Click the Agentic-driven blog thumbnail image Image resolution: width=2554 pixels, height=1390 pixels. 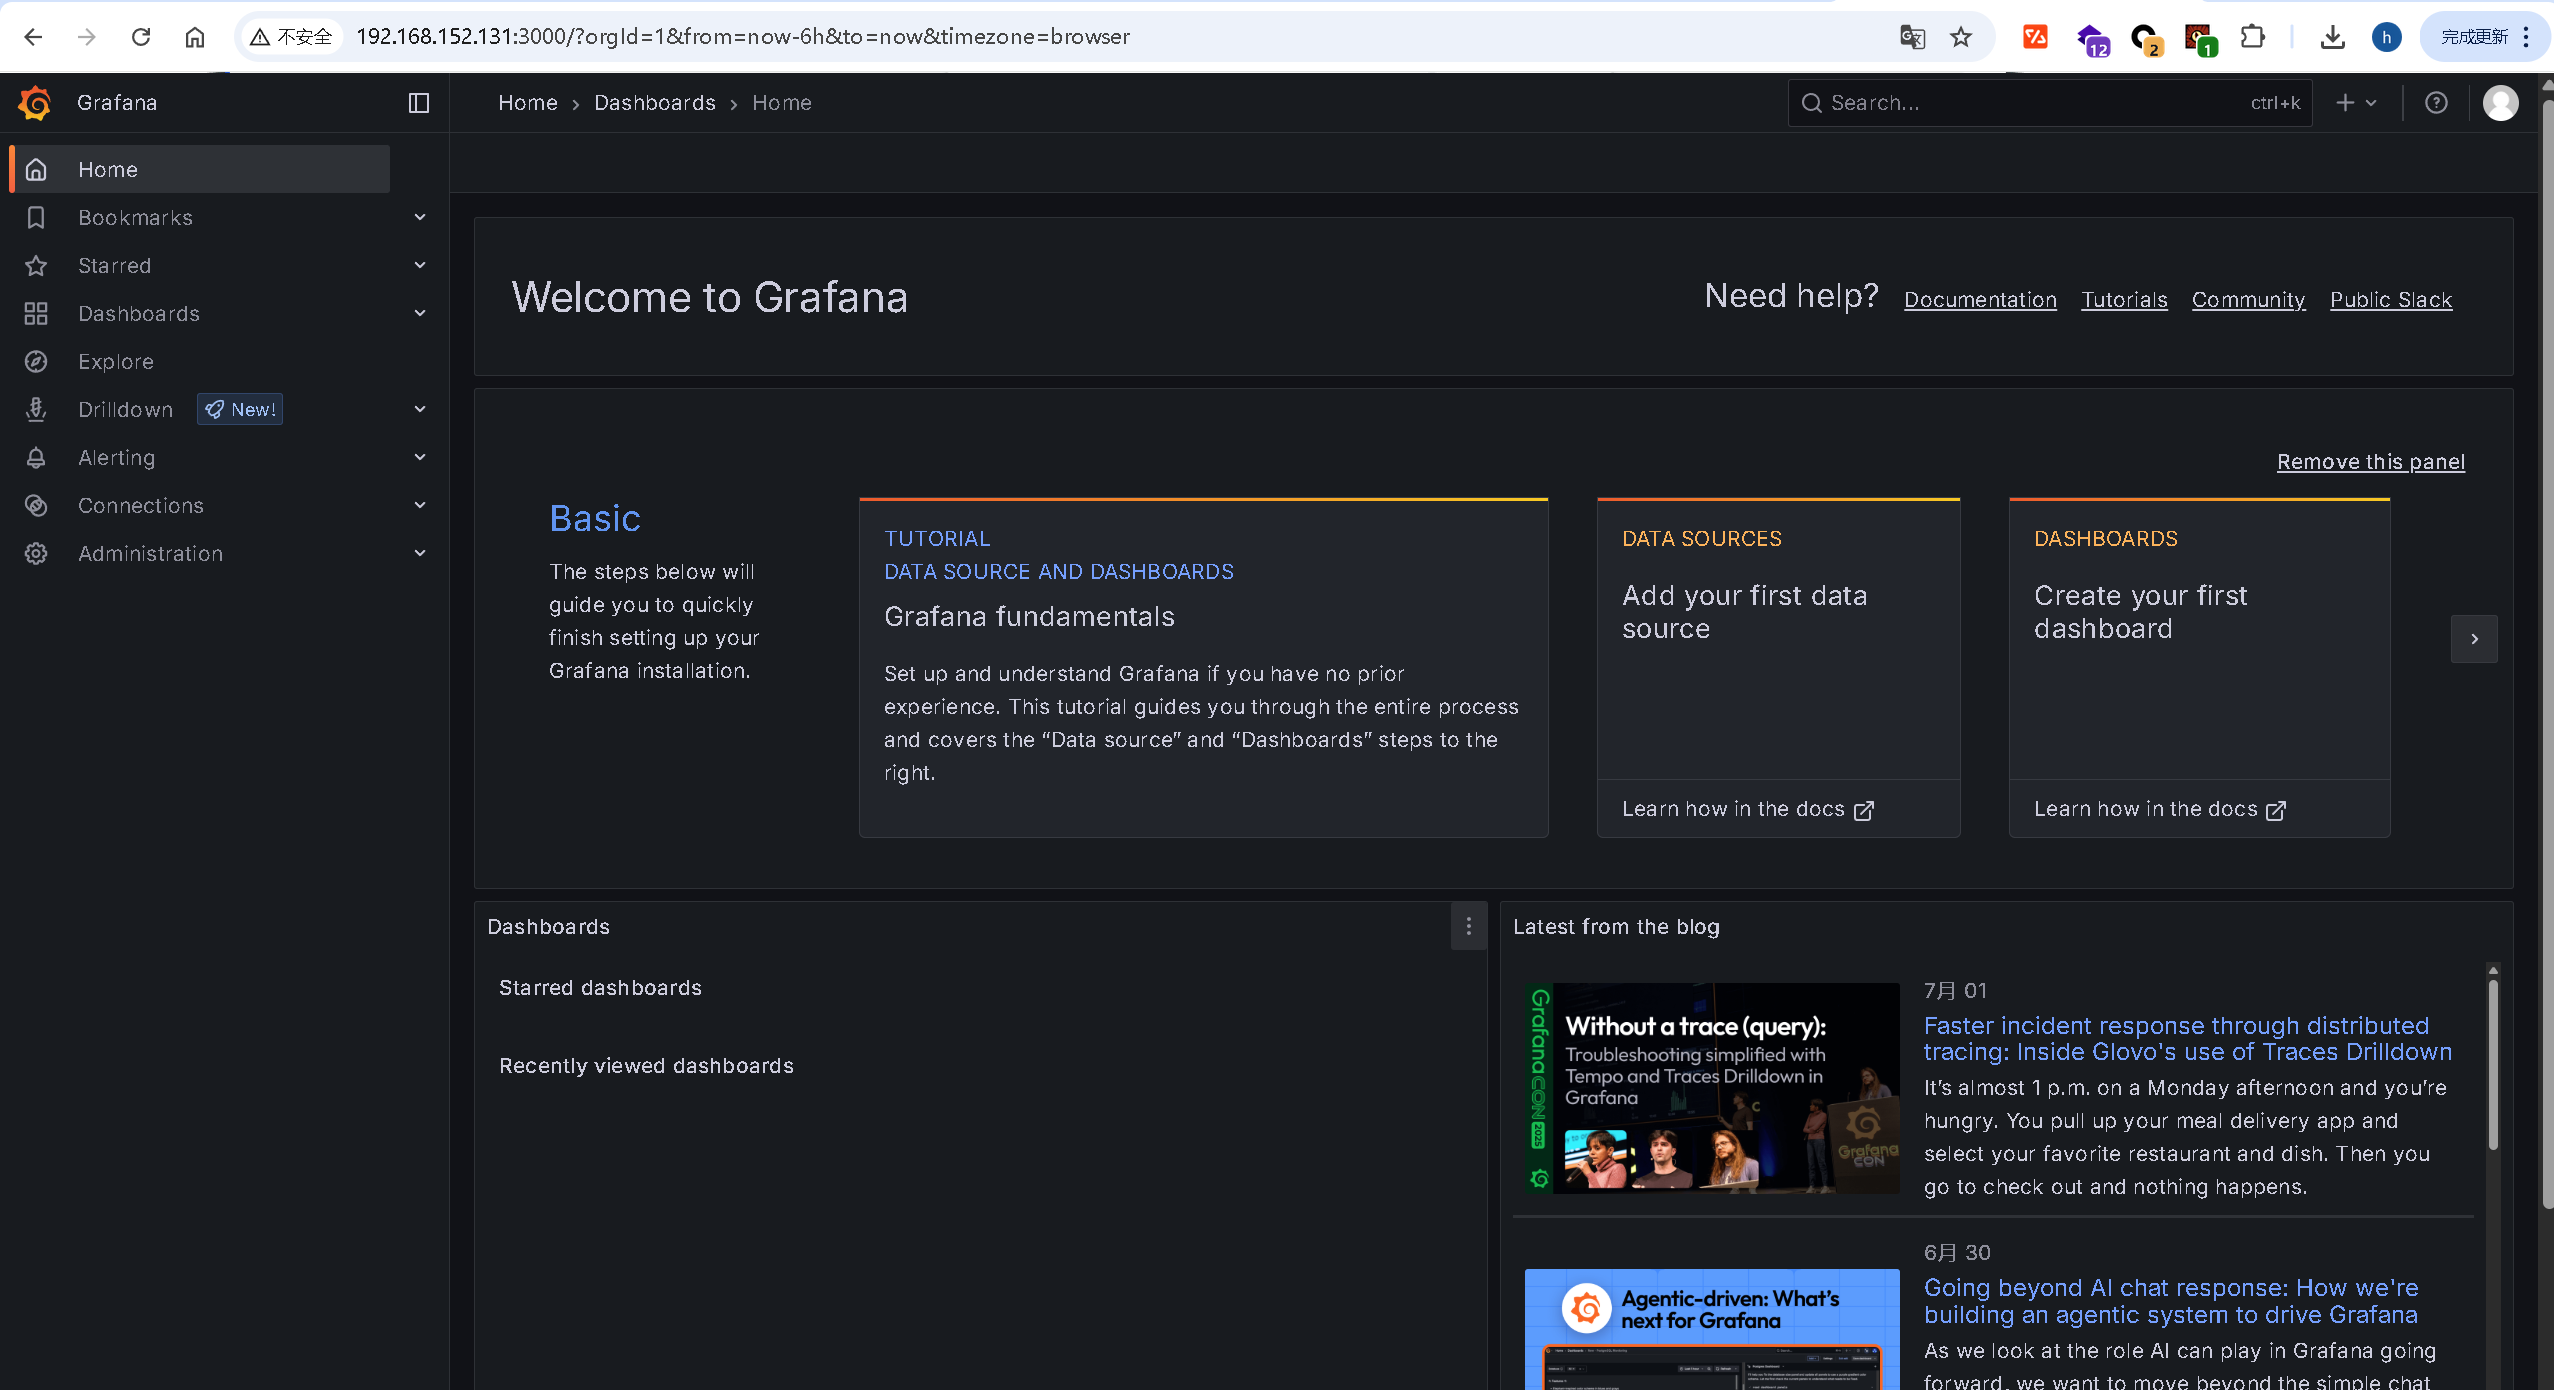tap(1712, 1329)
